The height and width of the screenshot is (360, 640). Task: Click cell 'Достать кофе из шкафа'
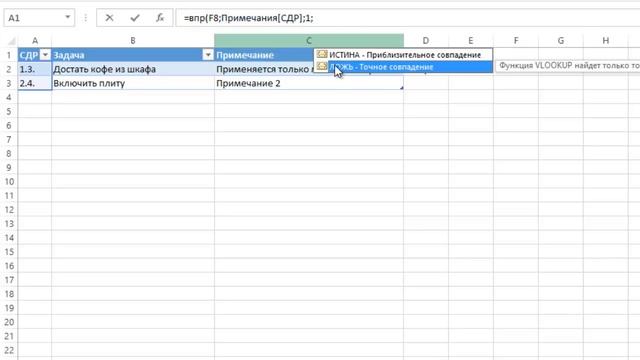click(133, 69)
